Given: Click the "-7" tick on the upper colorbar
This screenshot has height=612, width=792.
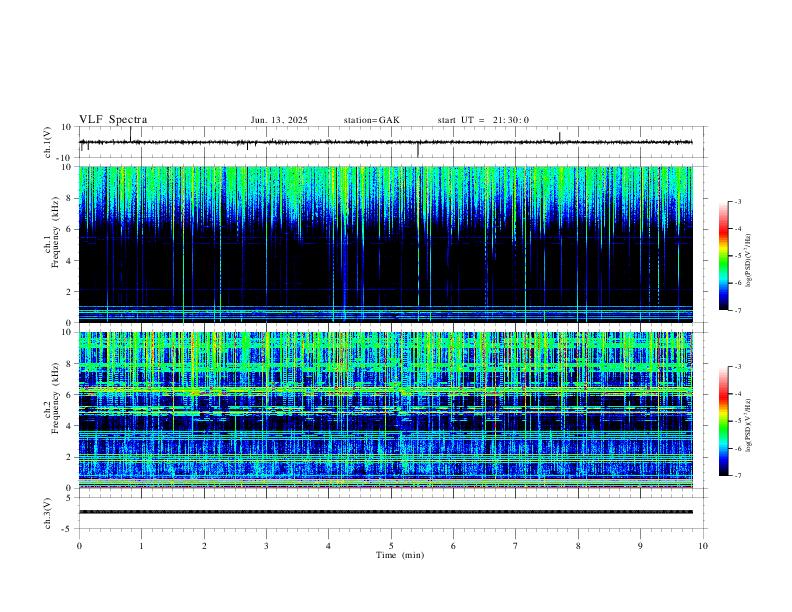Looking at the screenshot, I should pyautogui.click(x=737, y=310).
